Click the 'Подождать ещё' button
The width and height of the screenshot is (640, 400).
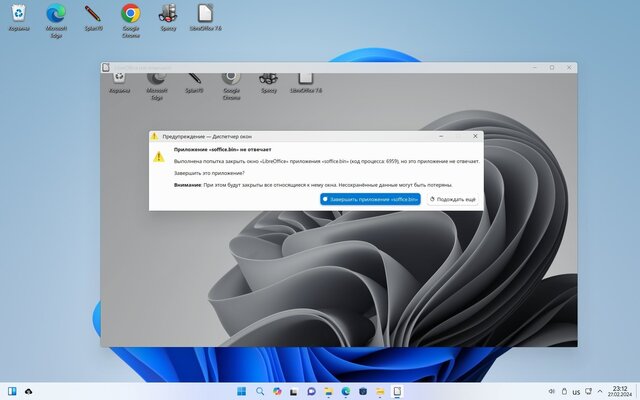pyautogui.click(x=452, y=199)
